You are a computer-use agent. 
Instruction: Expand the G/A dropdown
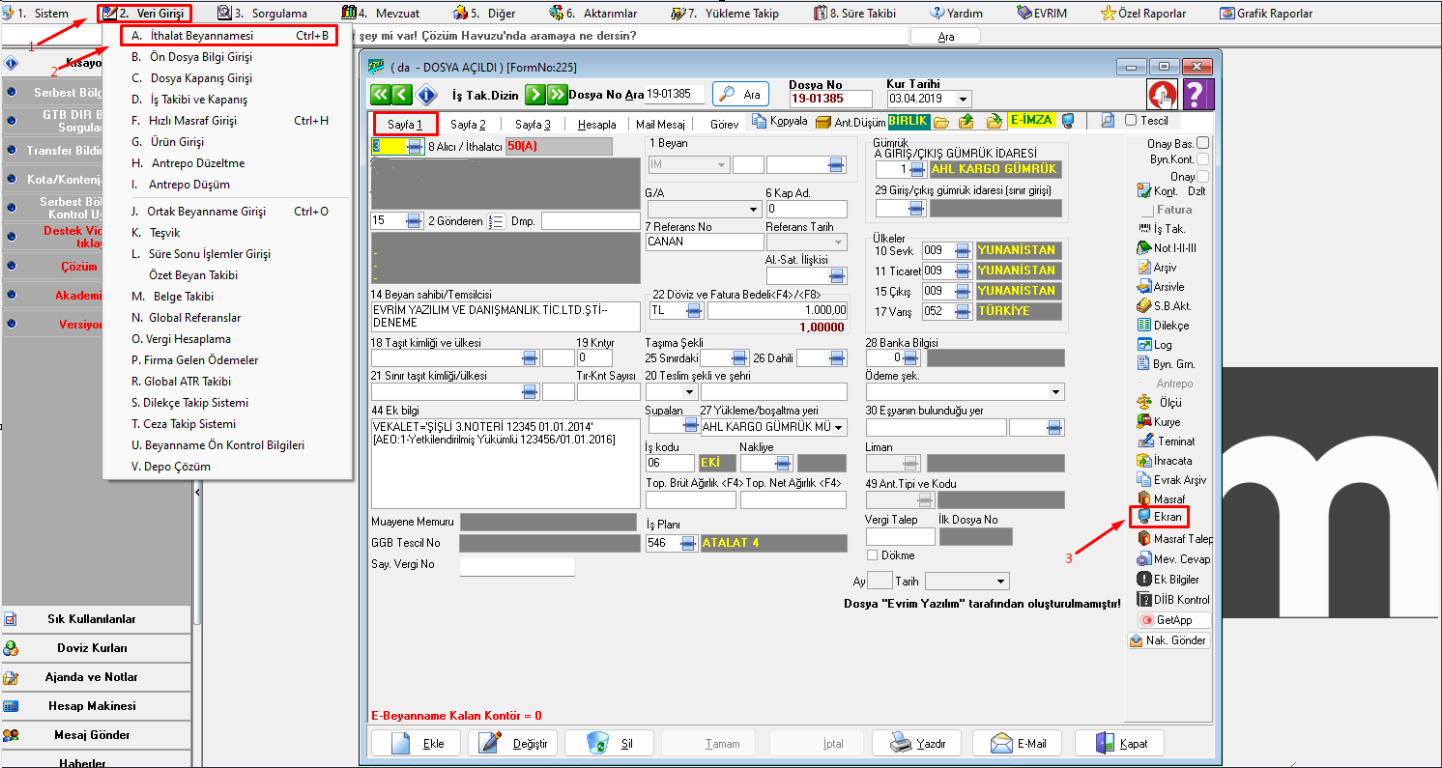[753, 209]
